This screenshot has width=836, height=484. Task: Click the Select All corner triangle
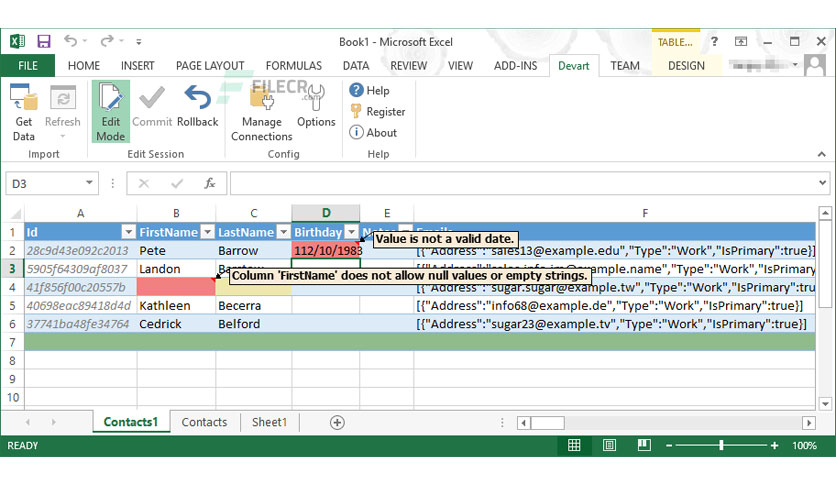[x=15, y=214]
